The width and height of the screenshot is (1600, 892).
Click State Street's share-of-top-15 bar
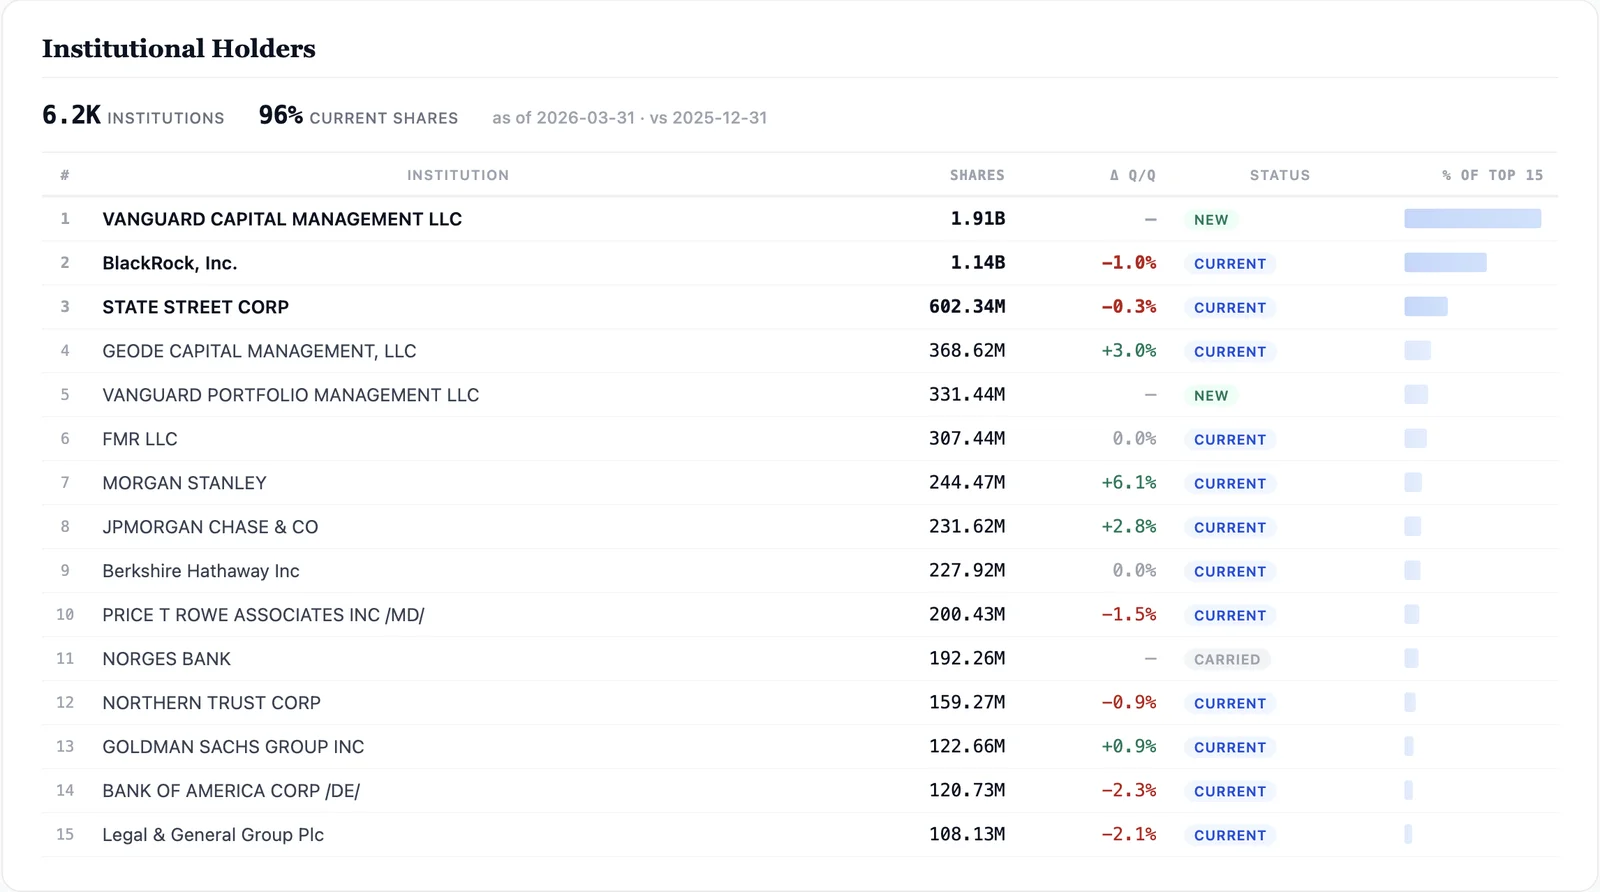(1426, 307)
